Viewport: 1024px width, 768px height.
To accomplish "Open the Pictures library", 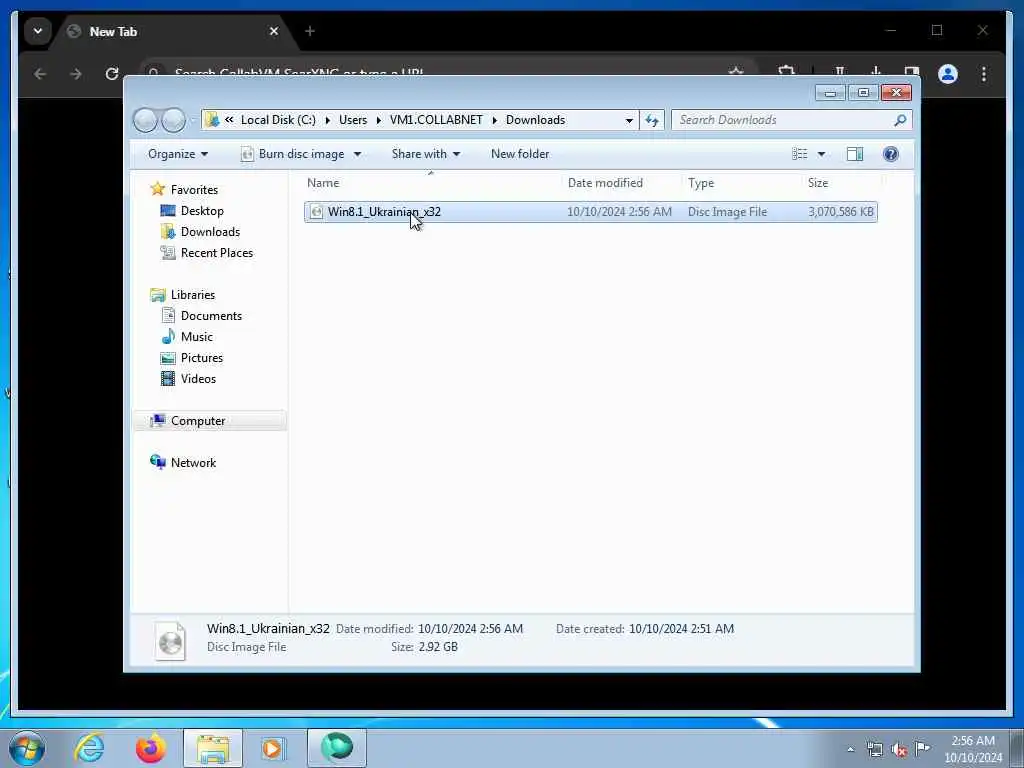I will 202,358.
